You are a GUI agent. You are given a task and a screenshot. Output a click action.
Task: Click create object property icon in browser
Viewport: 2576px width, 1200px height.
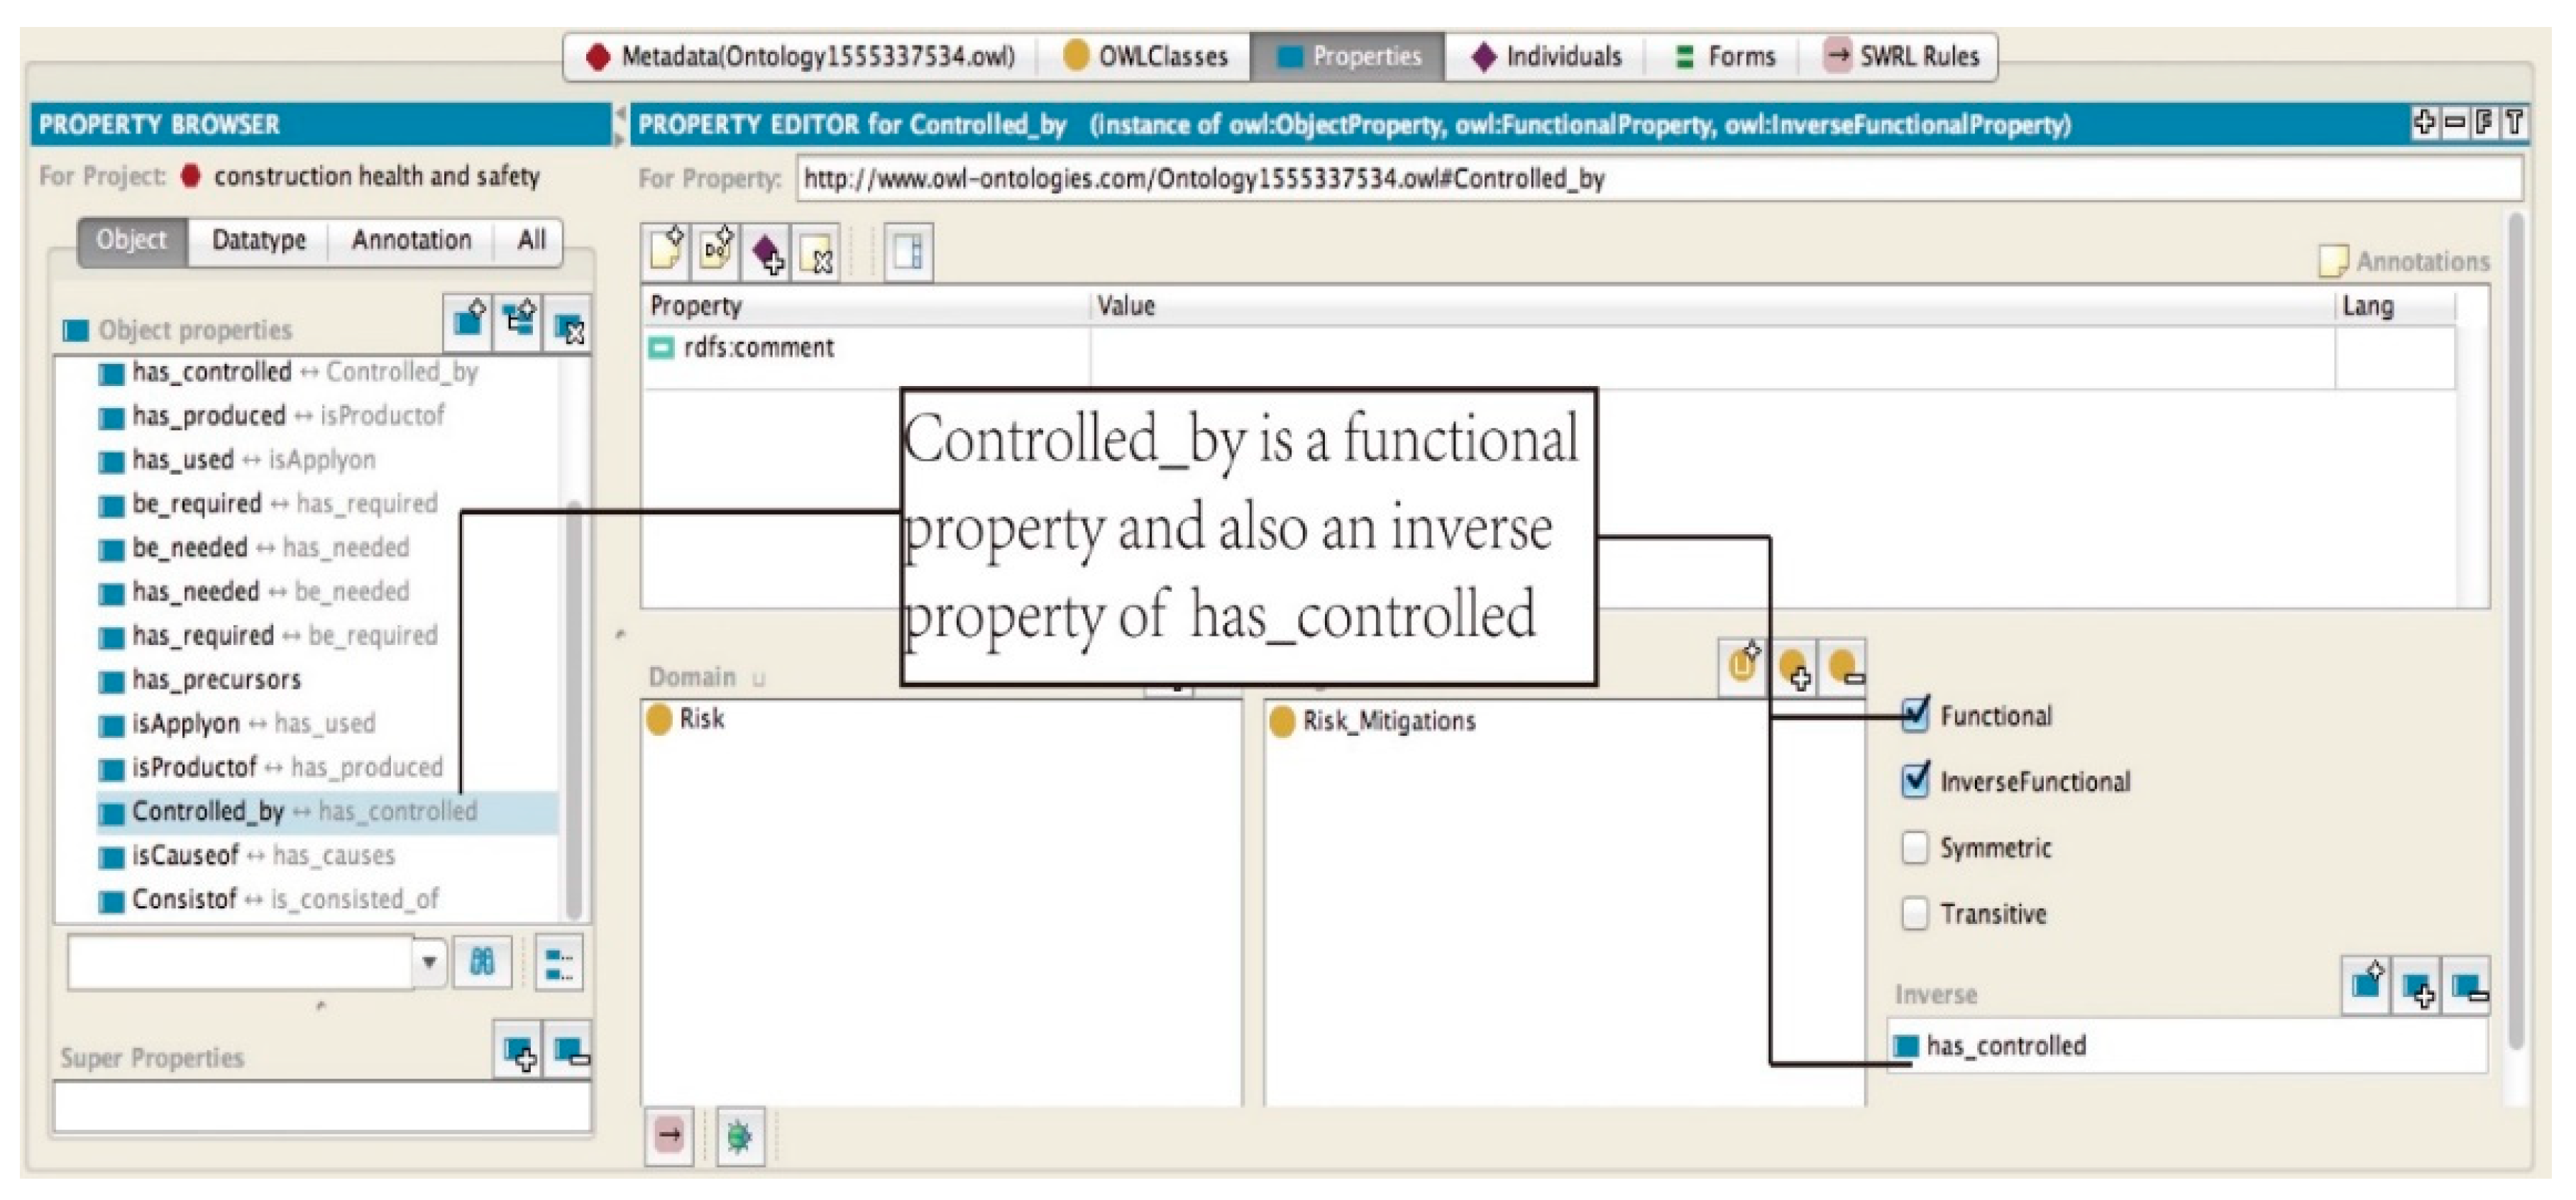(x=468, y=322)
